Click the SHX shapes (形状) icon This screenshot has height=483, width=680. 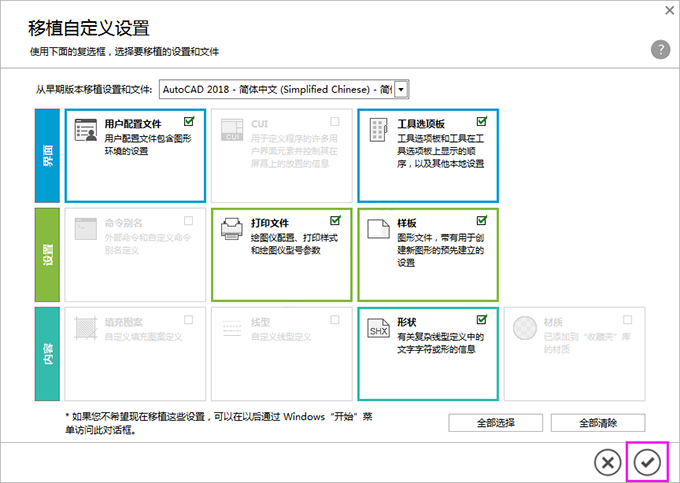[x=378, y=327]
